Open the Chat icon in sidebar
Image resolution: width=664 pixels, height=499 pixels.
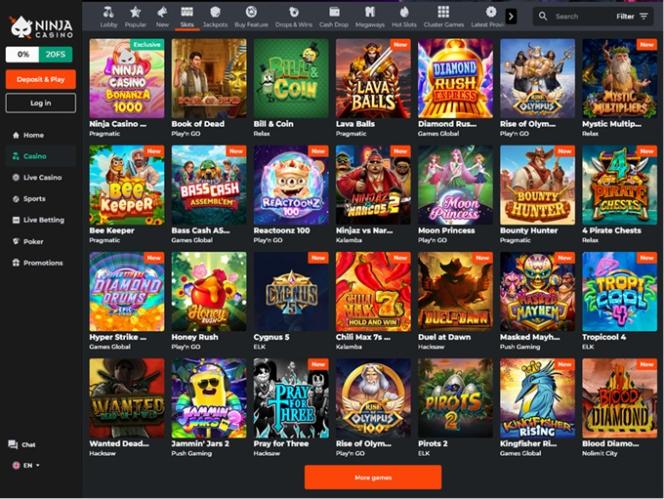click(x=13, y=444)
